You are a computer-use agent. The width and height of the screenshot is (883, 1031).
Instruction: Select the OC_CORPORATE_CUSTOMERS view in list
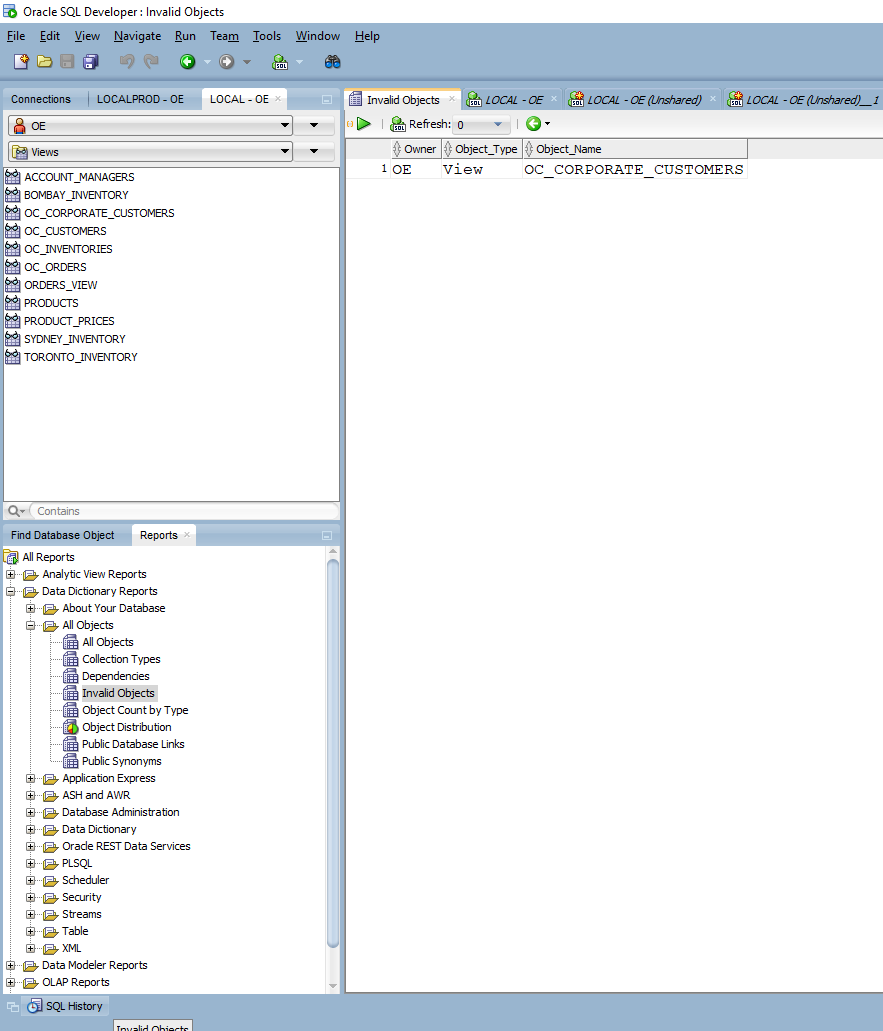(99, 213)
